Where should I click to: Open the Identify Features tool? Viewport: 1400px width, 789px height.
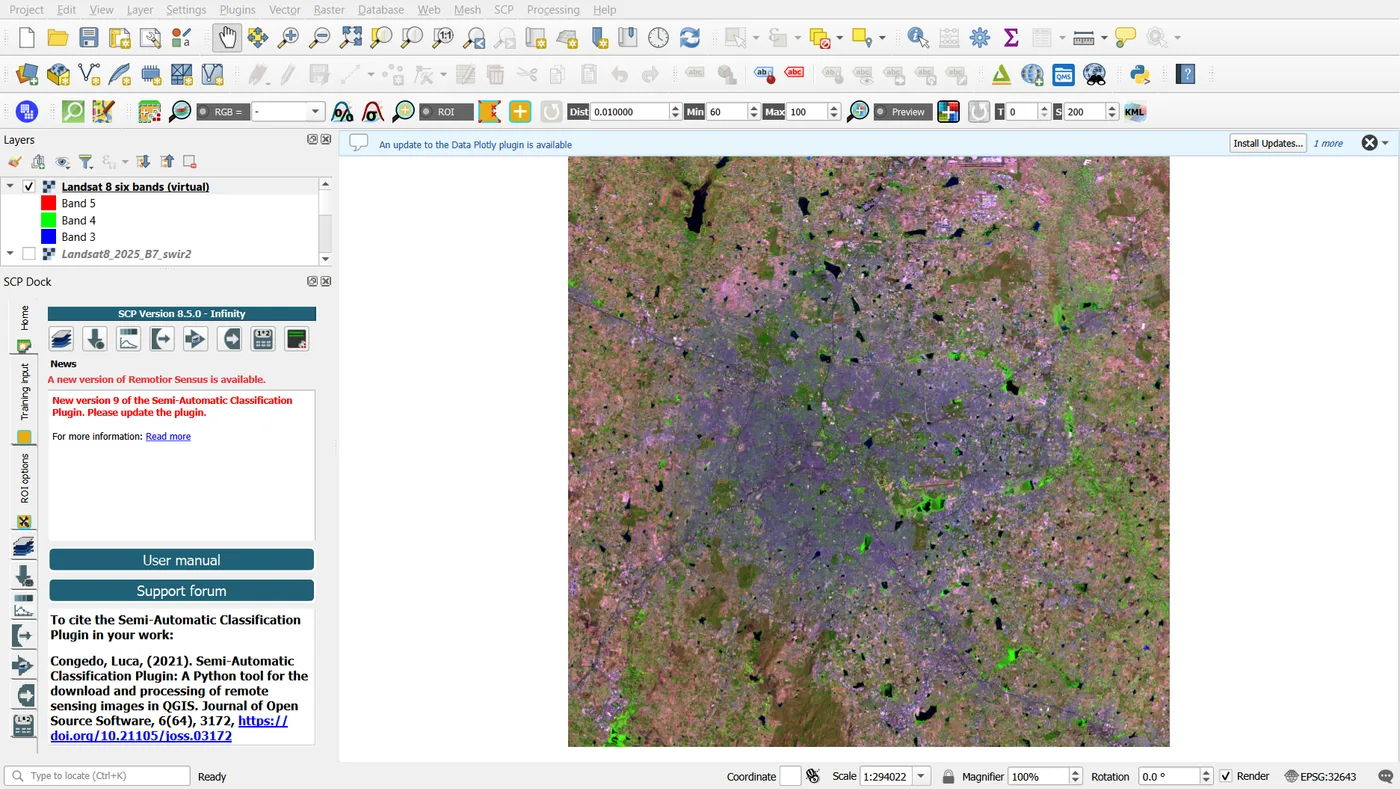[x=918, y=38]
